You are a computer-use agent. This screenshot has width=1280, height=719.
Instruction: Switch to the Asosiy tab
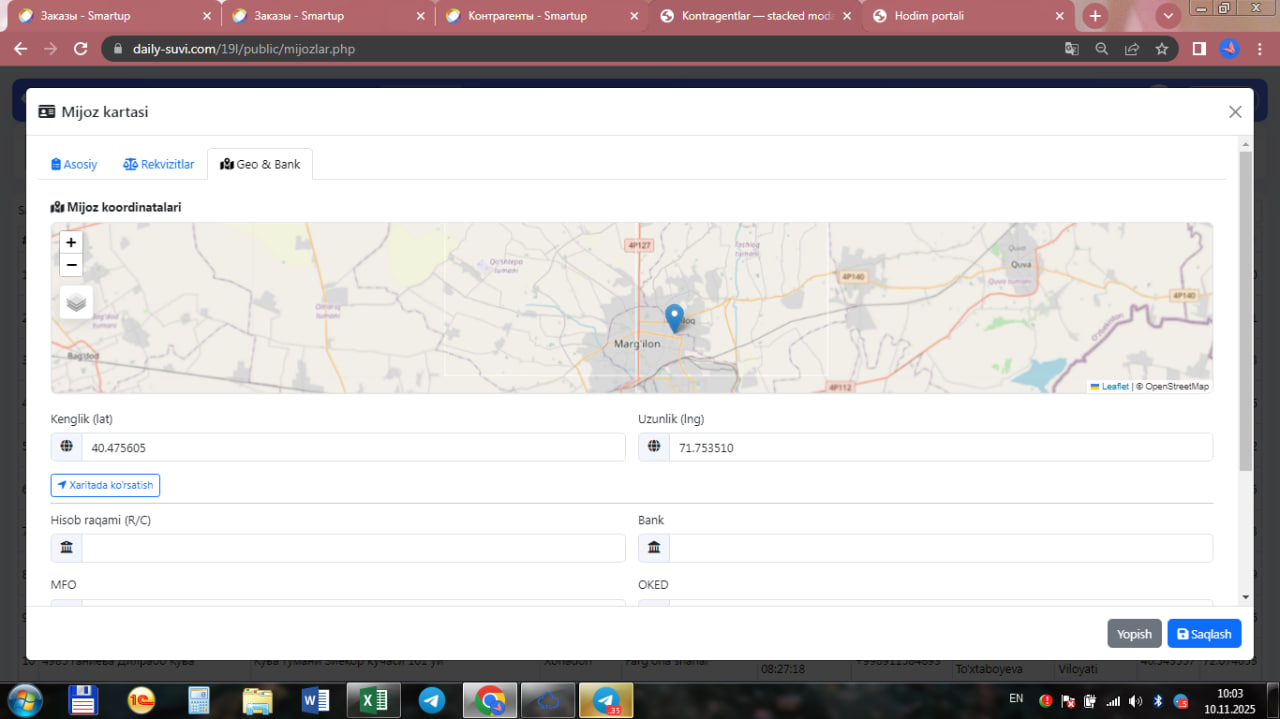click(x=74, y=164)
